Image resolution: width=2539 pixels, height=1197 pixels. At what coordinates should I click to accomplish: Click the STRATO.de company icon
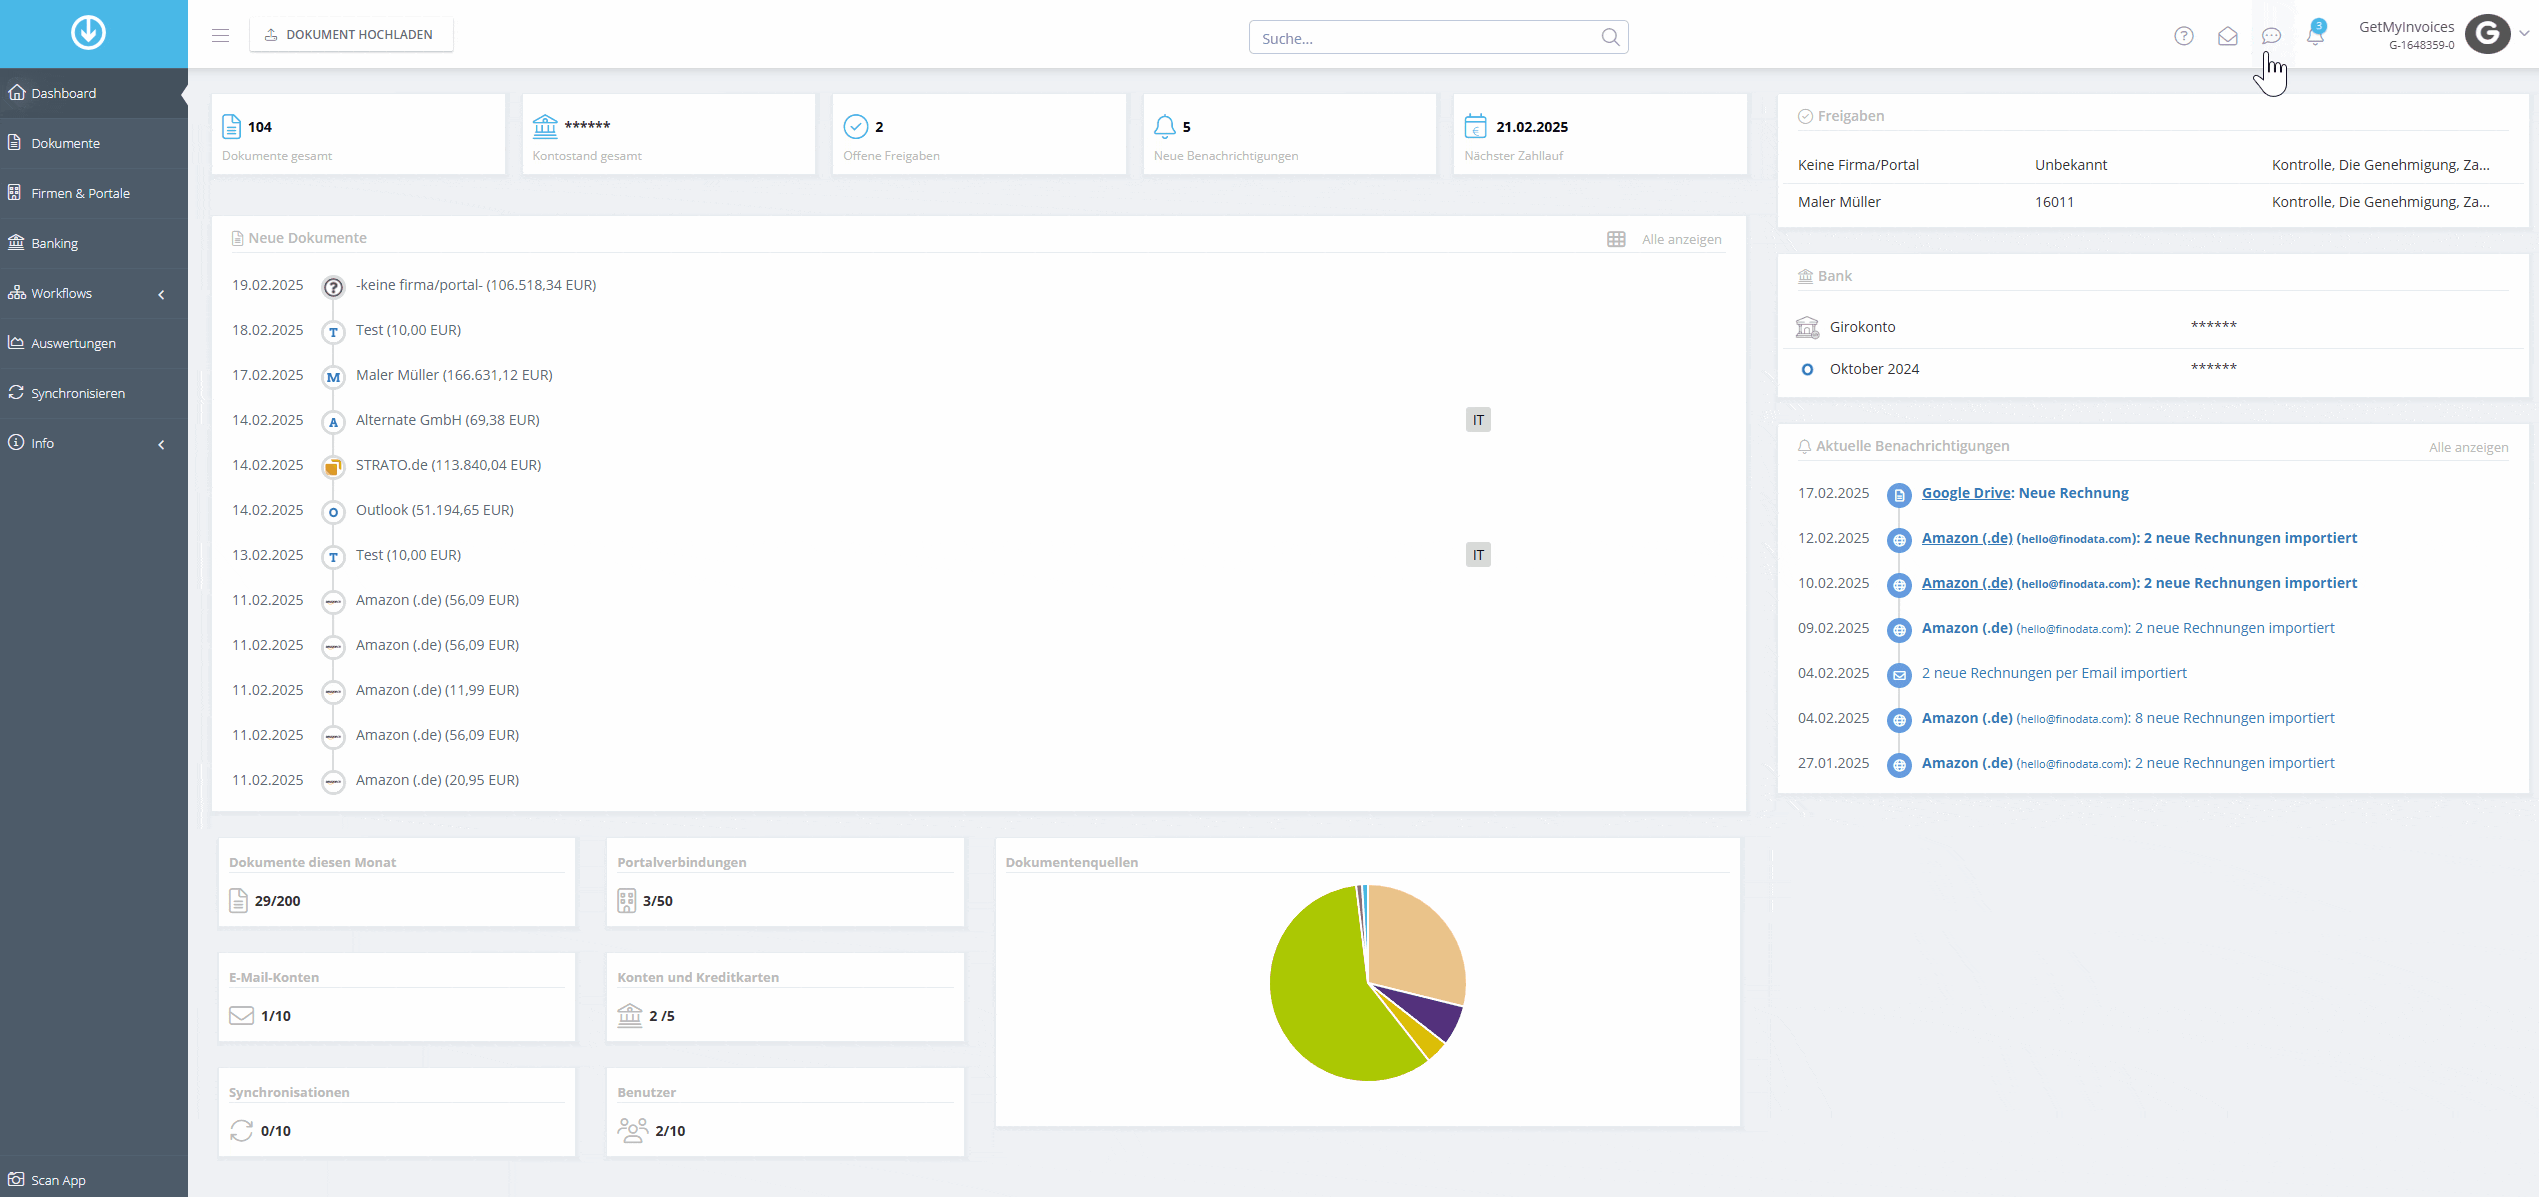click(333, 467)
